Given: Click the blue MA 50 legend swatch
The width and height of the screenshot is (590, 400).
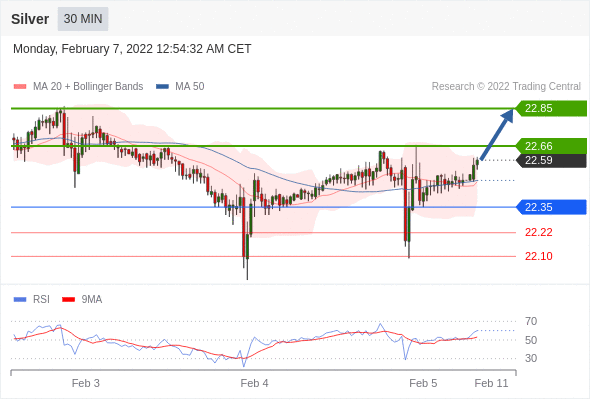Looking at the screenshot, I should click(x=162, y=87).
